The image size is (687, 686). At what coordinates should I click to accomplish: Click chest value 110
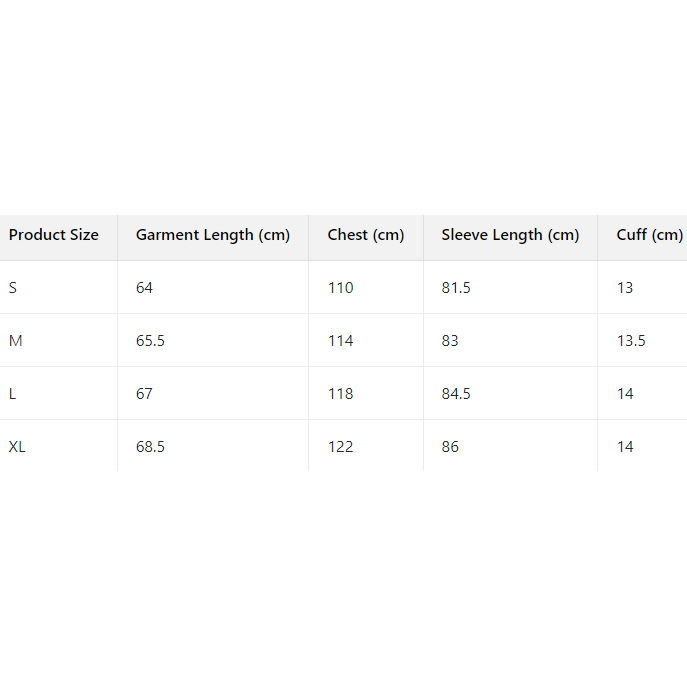coord(341,288)
